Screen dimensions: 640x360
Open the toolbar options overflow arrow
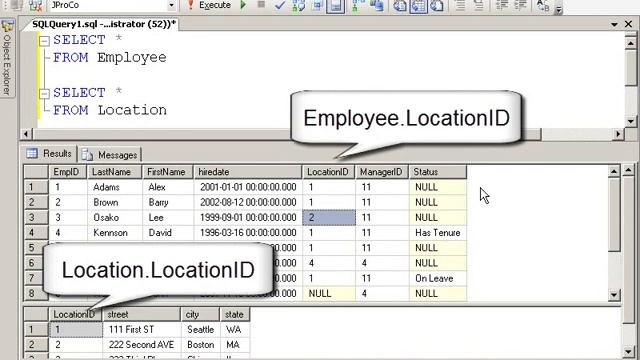coord(559,9)
